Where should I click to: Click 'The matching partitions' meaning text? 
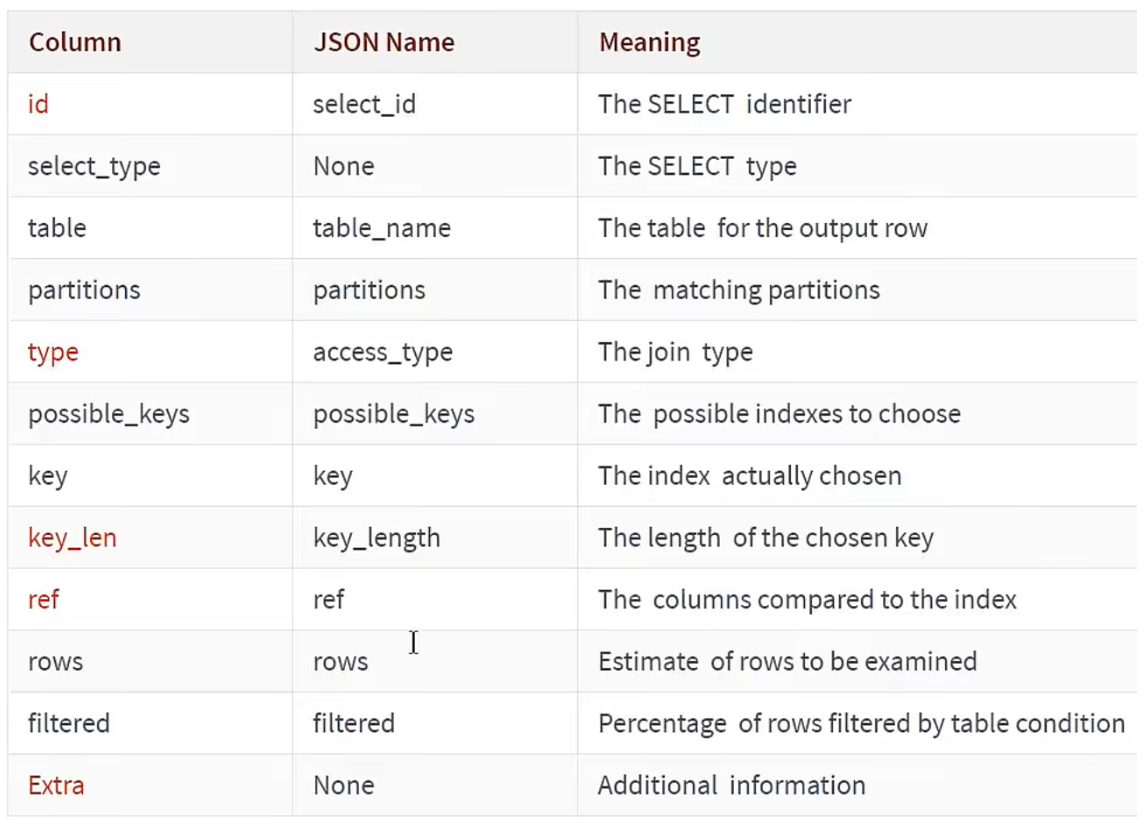pos(739,290)
